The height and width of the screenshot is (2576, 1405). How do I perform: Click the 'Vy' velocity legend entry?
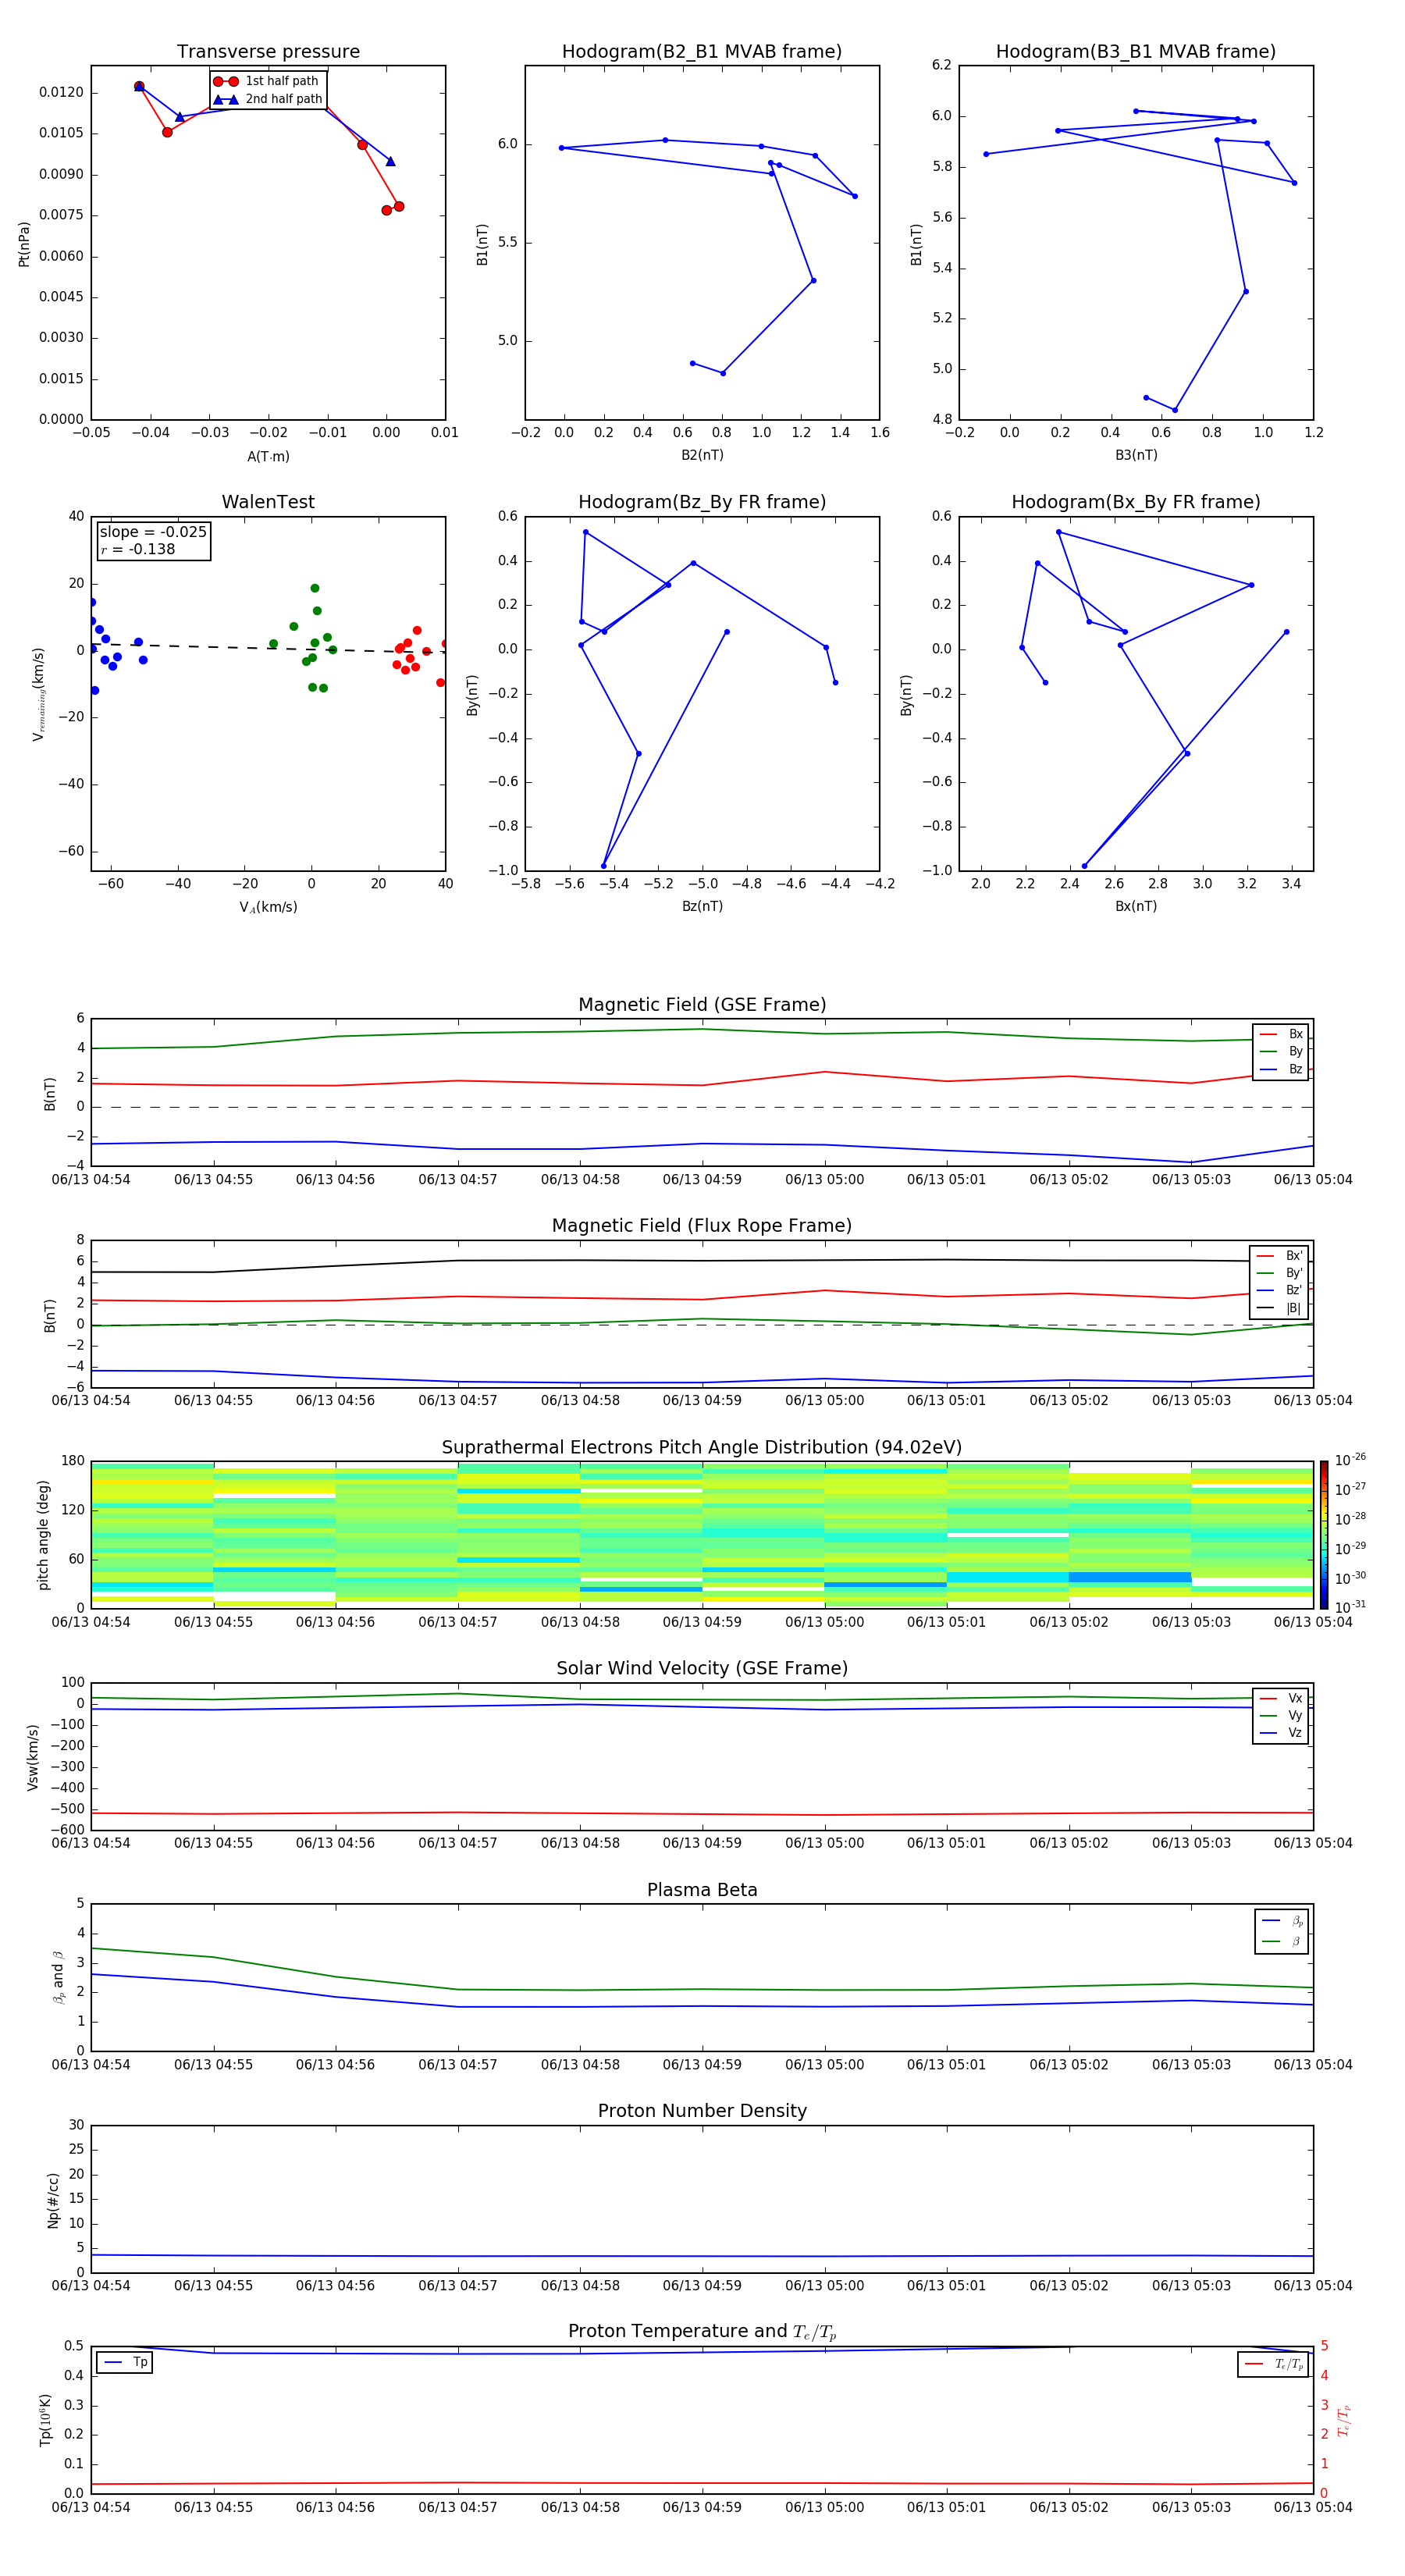coord(1281,1715)
